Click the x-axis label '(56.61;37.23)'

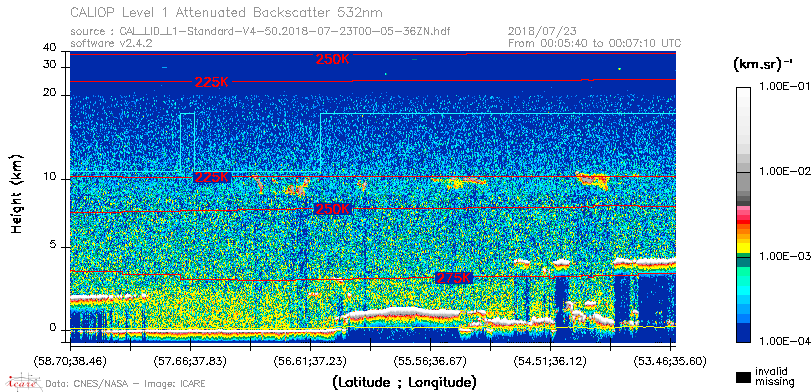[310, 361]
